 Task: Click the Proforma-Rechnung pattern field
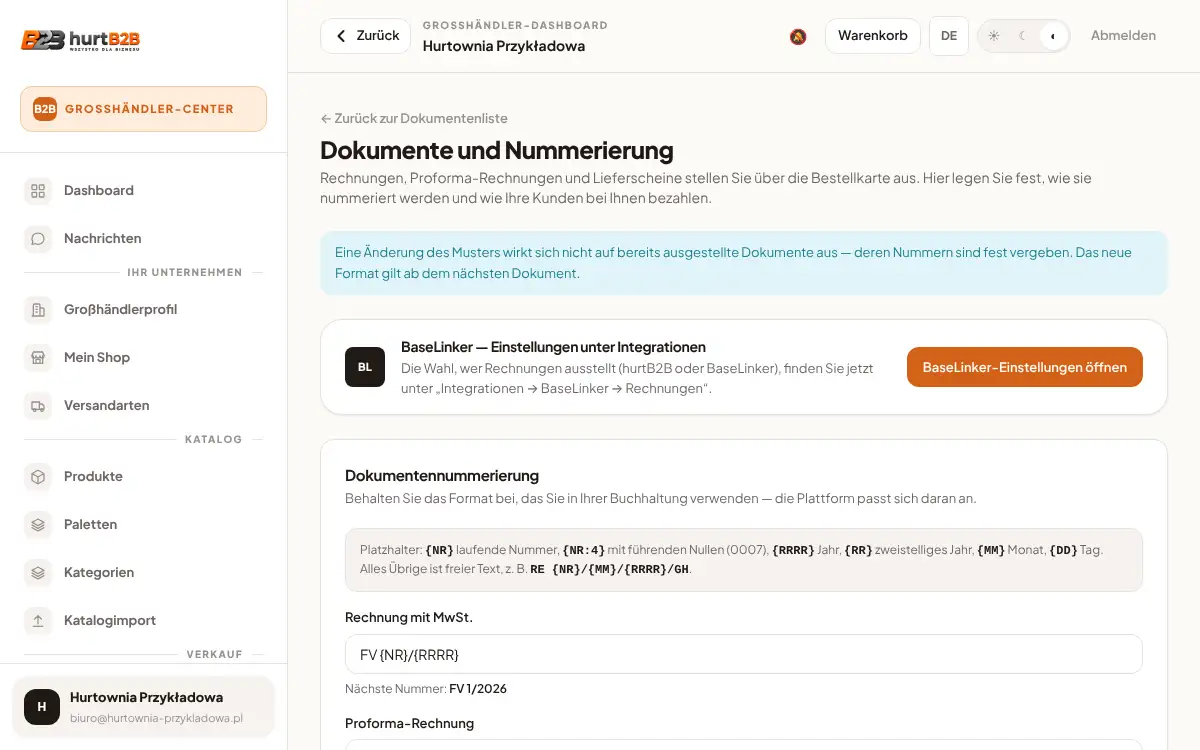(x=744, y=745)
